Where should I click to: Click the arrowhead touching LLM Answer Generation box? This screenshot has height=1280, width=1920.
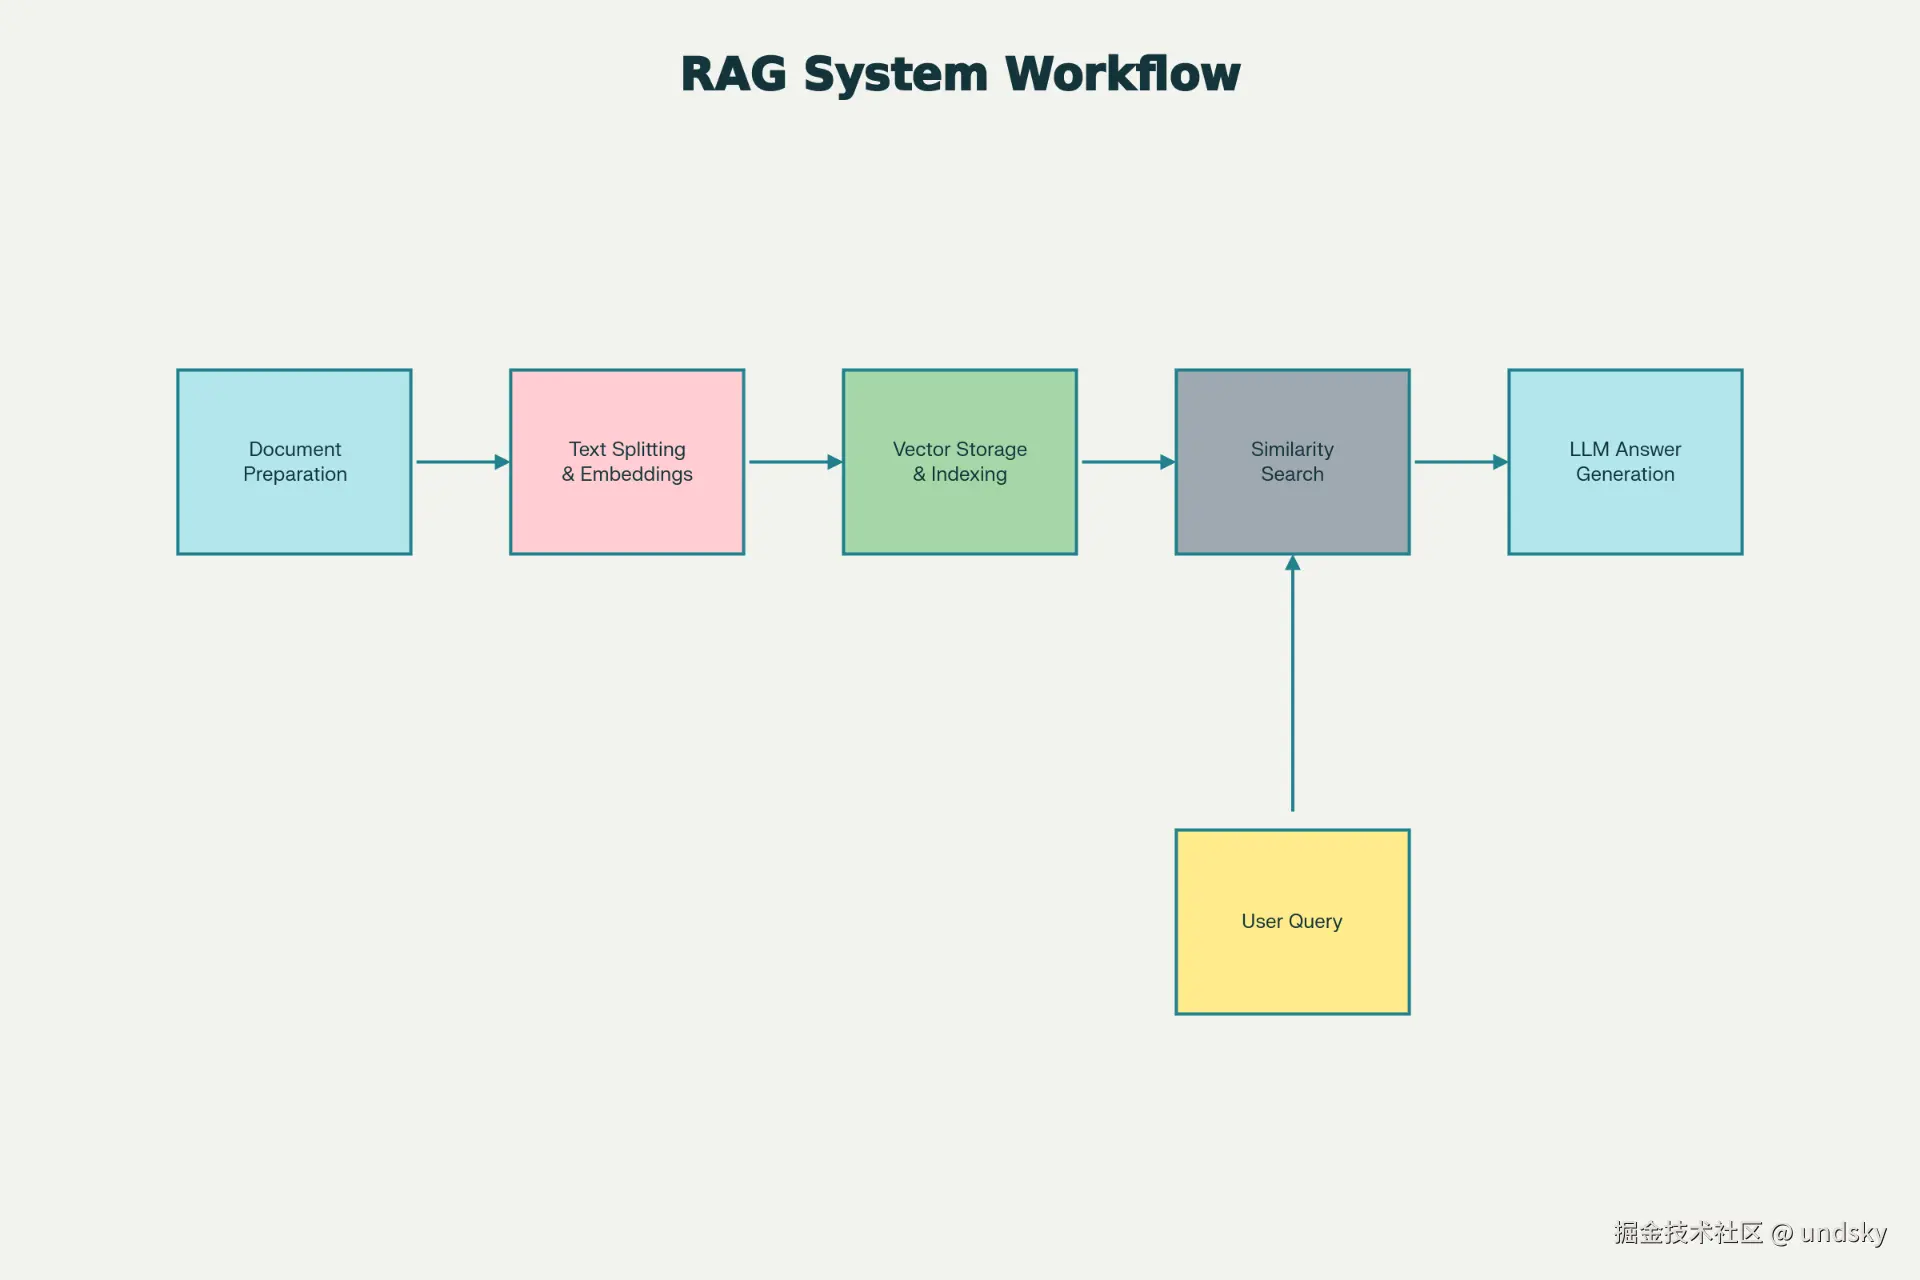click(1500, 462)
